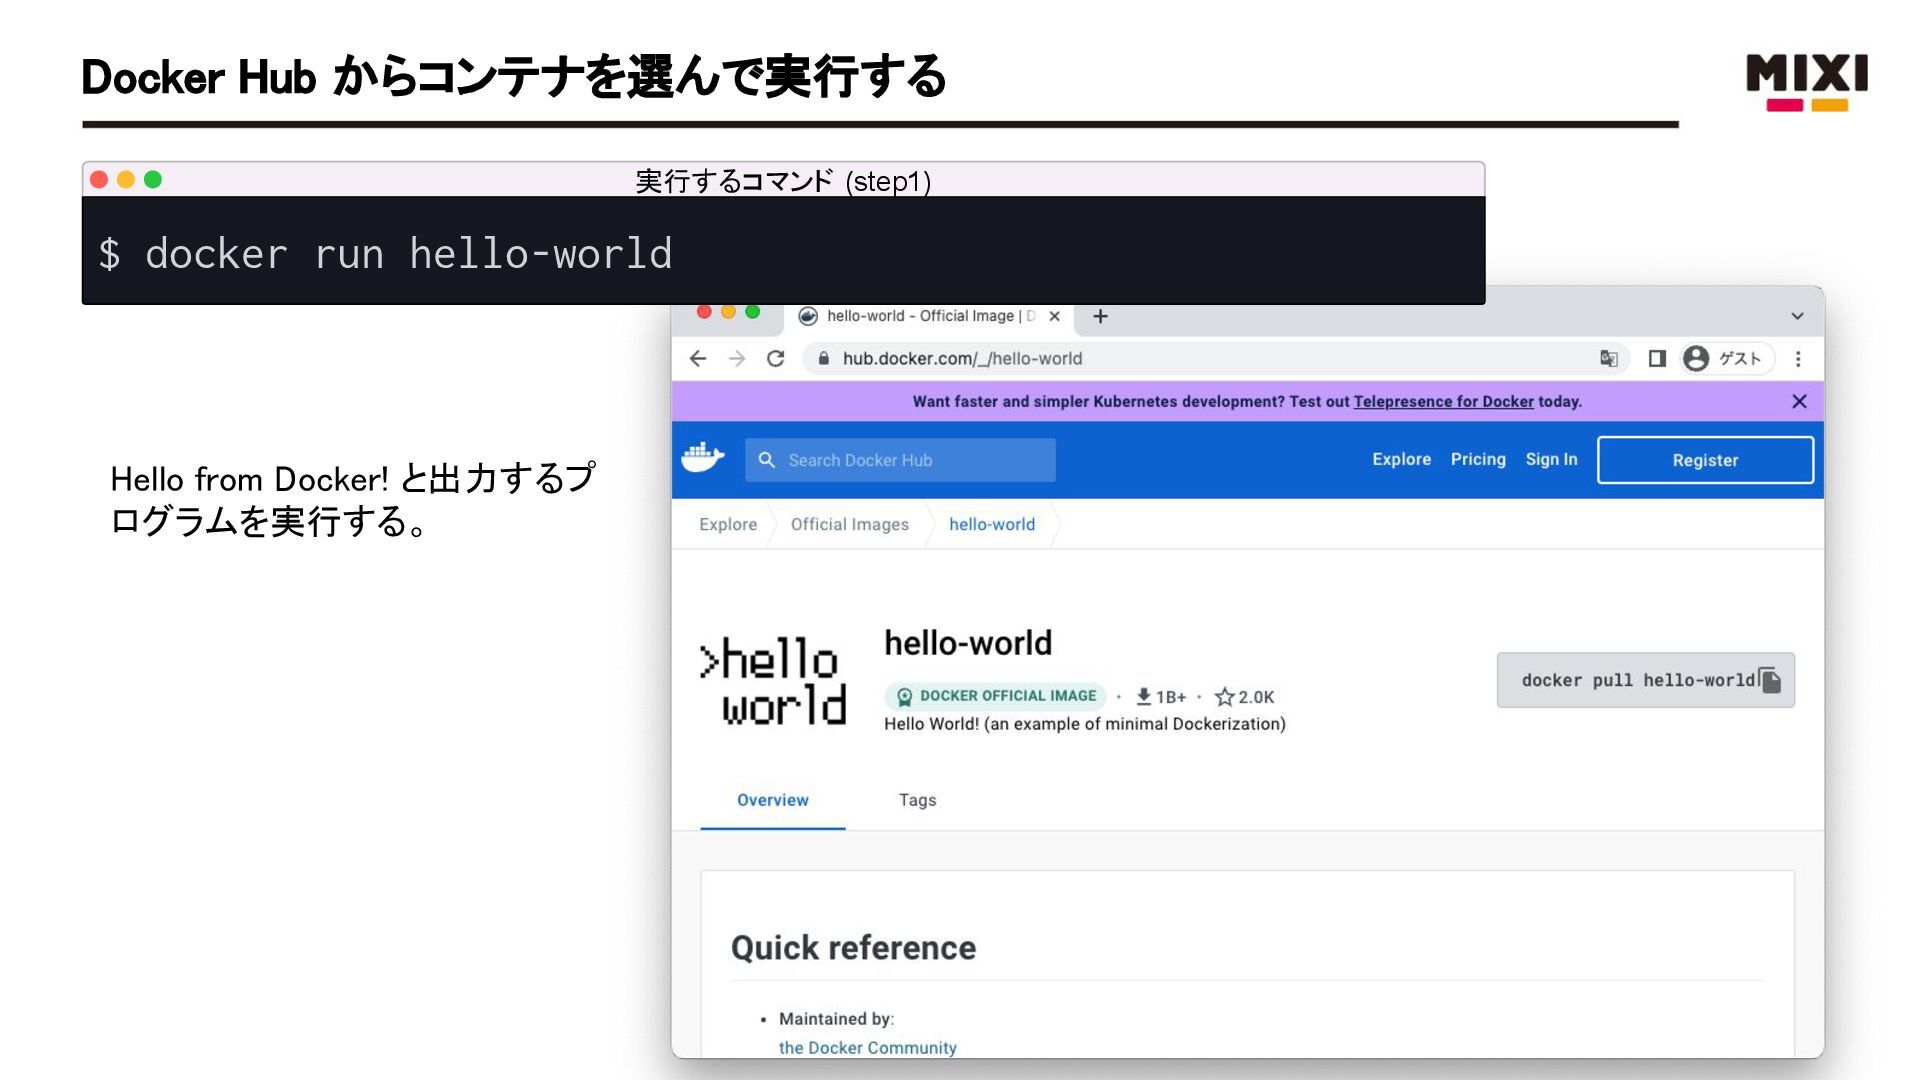Image resolution: width=1920 pixels, height=1080 pixels.
Task: Click the hello-world page title
Action: tap(968, 643)
